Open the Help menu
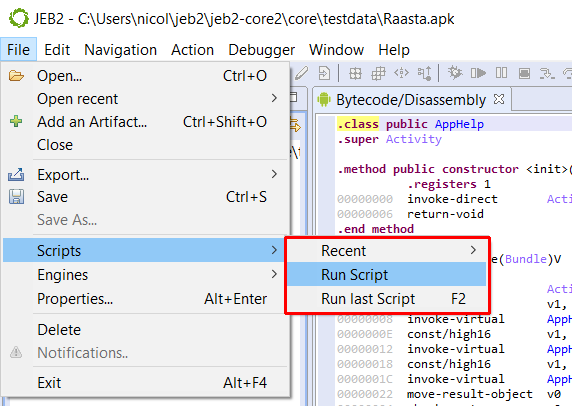 [394, 49]
